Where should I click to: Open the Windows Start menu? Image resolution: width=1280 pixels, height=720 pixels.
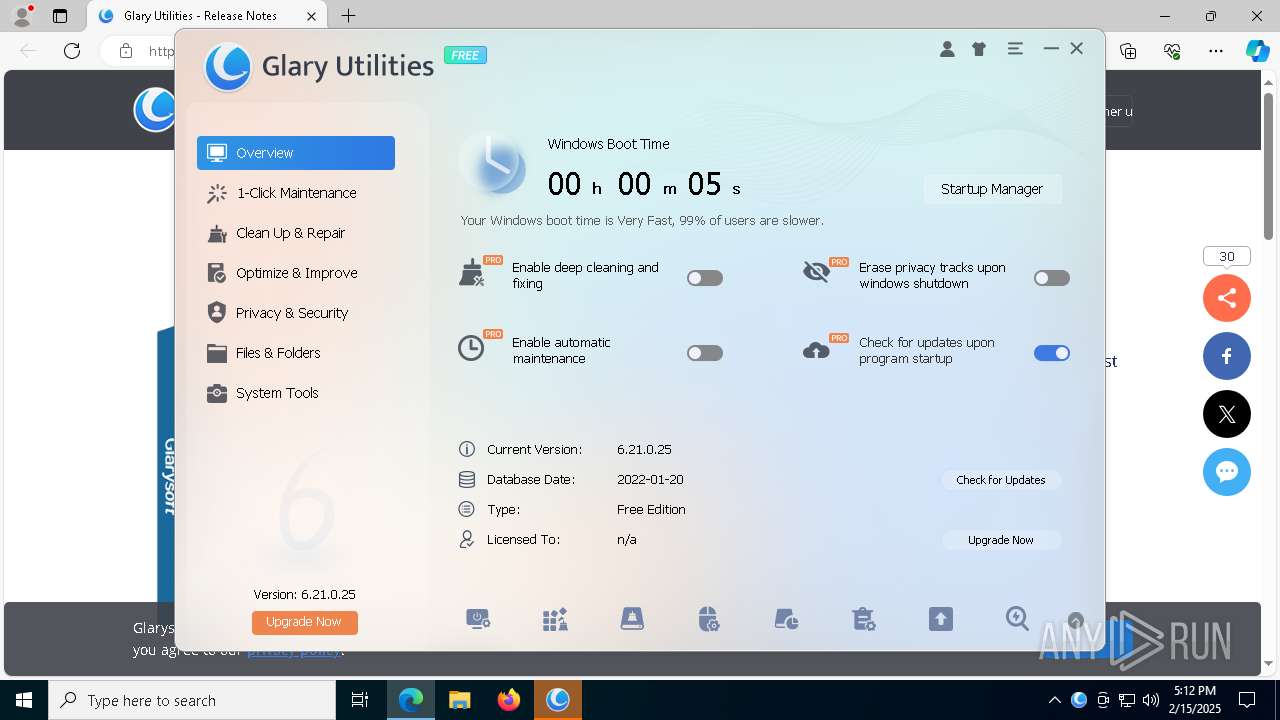(x=24, y=700)
